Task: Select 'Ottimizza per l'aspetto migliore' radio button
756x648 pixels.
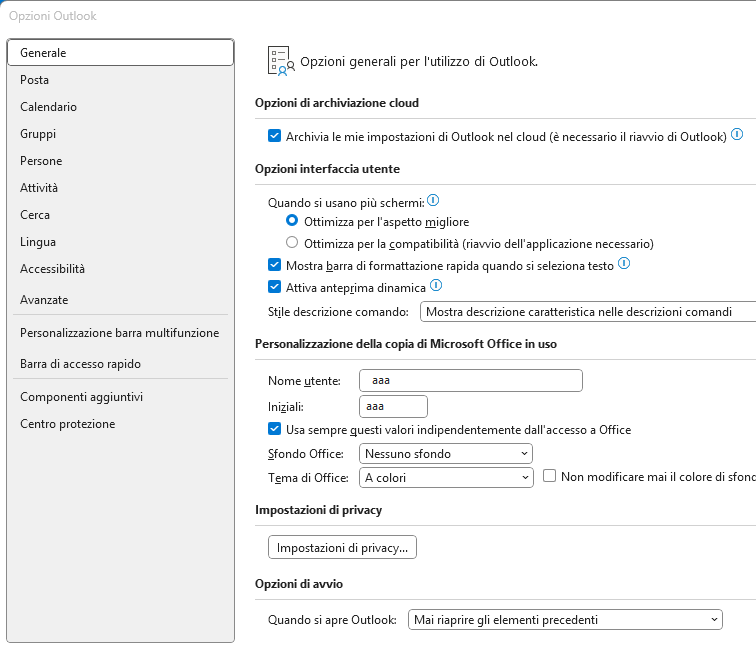Action: click(x=292, y=221)
